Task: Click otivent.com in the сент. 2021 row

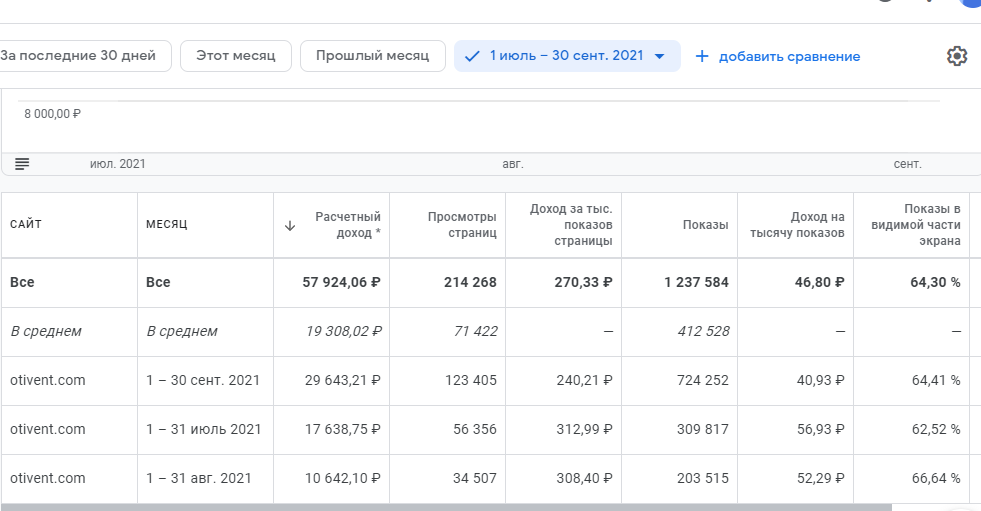Action: [48, 380]
